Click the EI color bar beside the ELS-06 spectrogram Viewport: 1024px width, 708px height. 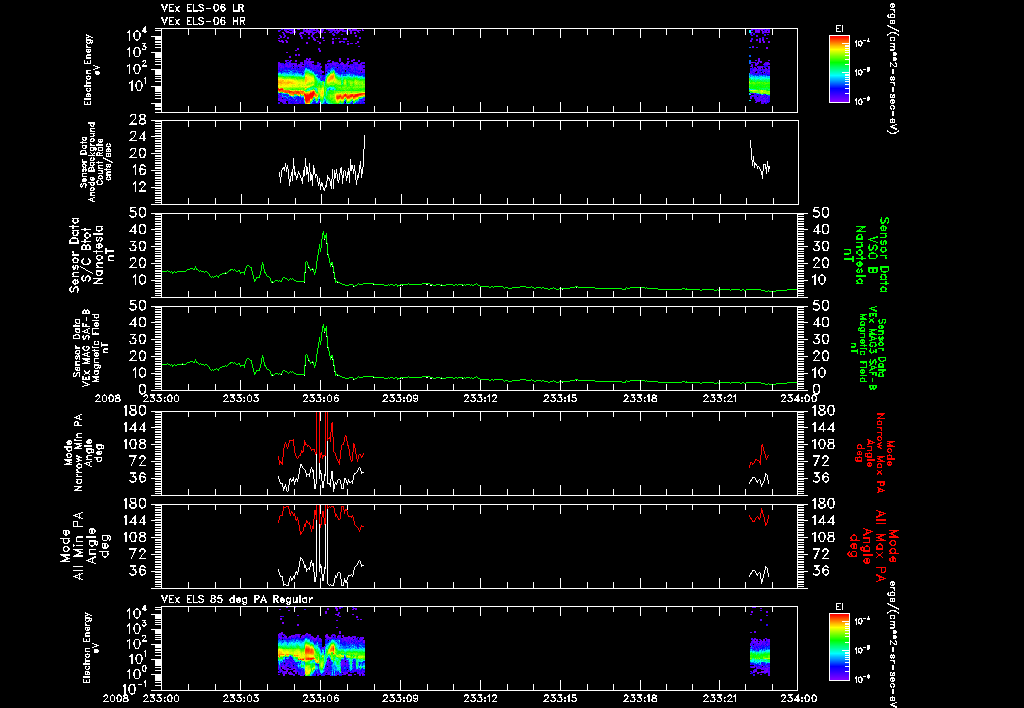pos(839,69)
